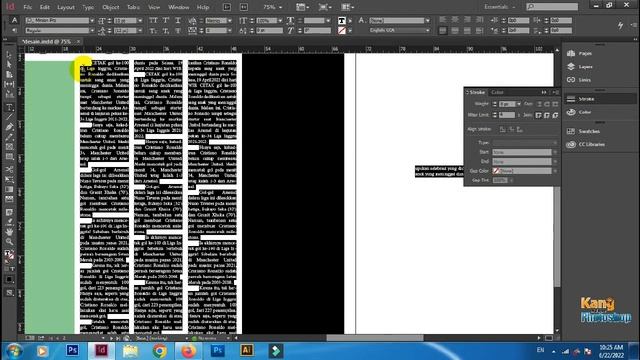Open the Type menu
640x360 pixels.
[88, 7]
